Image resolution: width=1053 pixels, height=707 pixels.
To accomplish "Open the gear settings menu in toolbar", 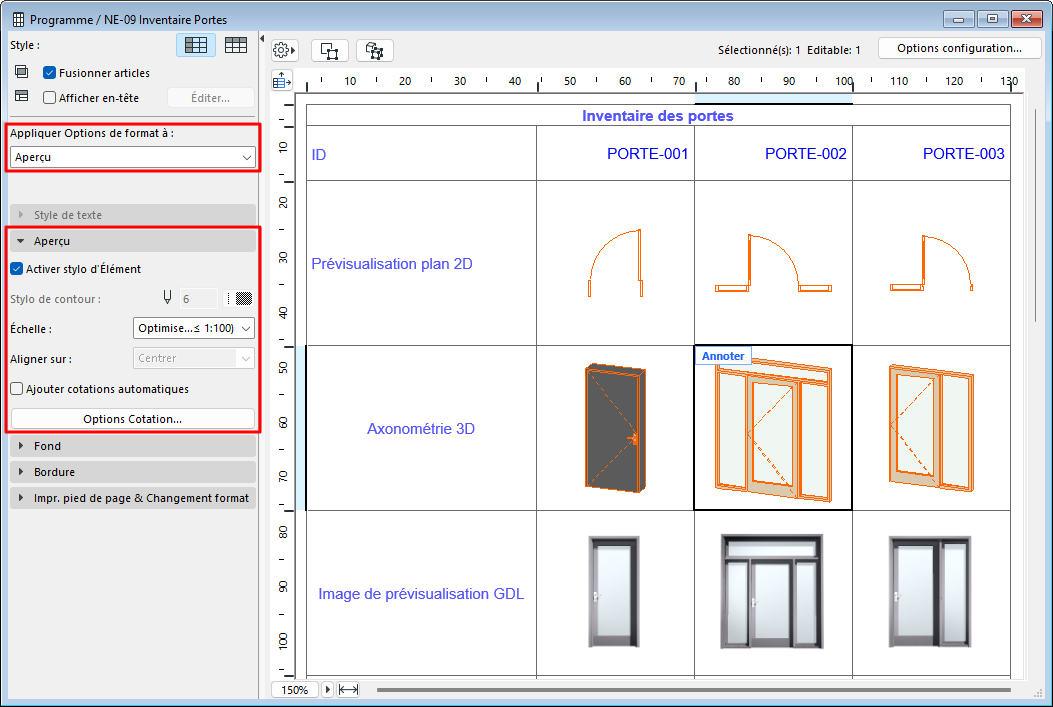I will click(x=285, y=50).
